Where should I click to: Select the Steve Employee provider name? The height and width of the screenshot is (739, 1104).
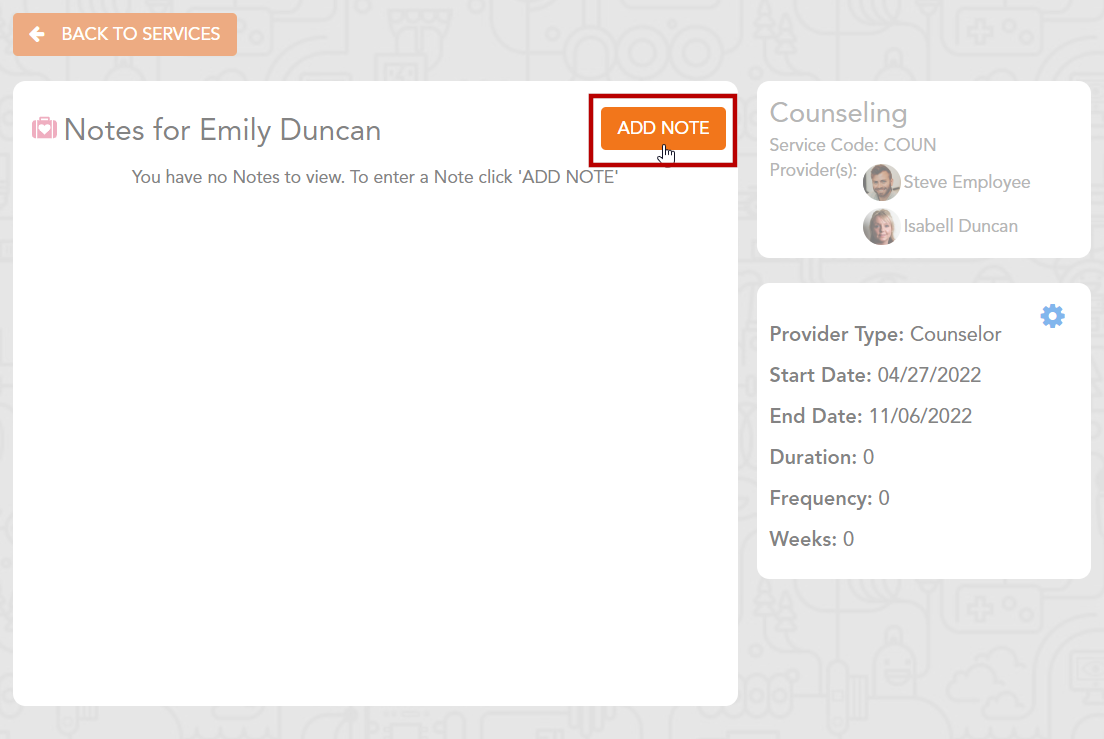tap(966, 182)
